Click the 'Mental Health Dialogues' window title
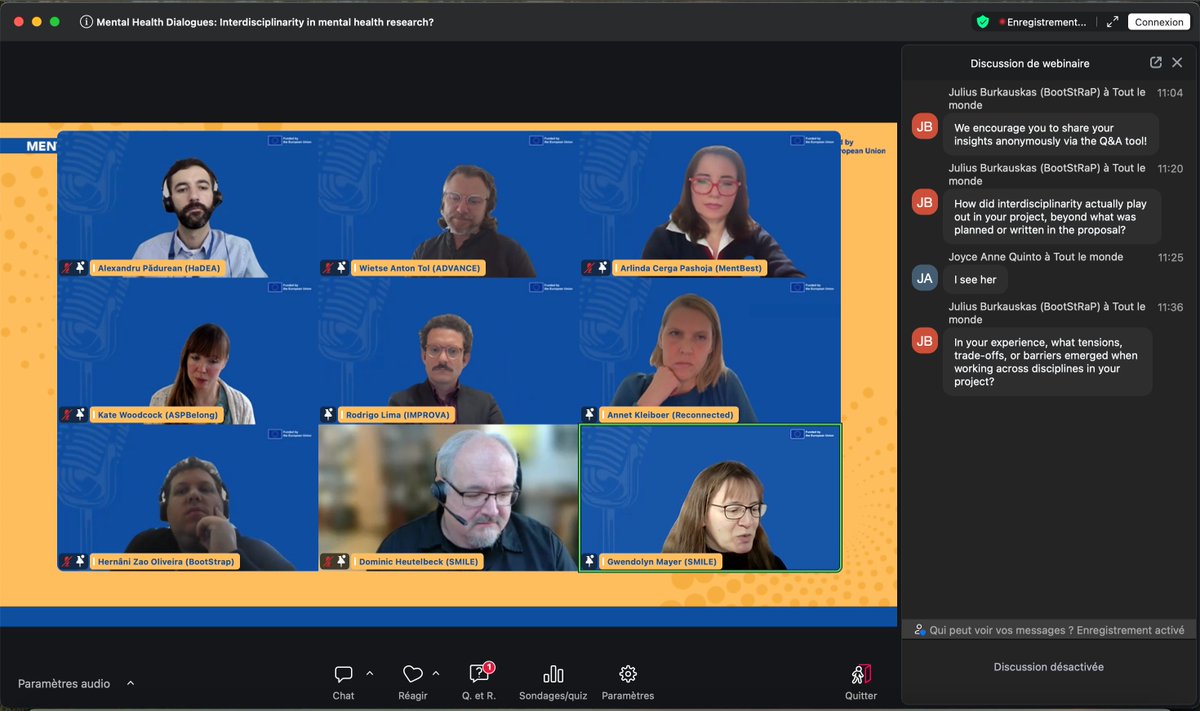The image size is (1200, 711). point(265,22)
